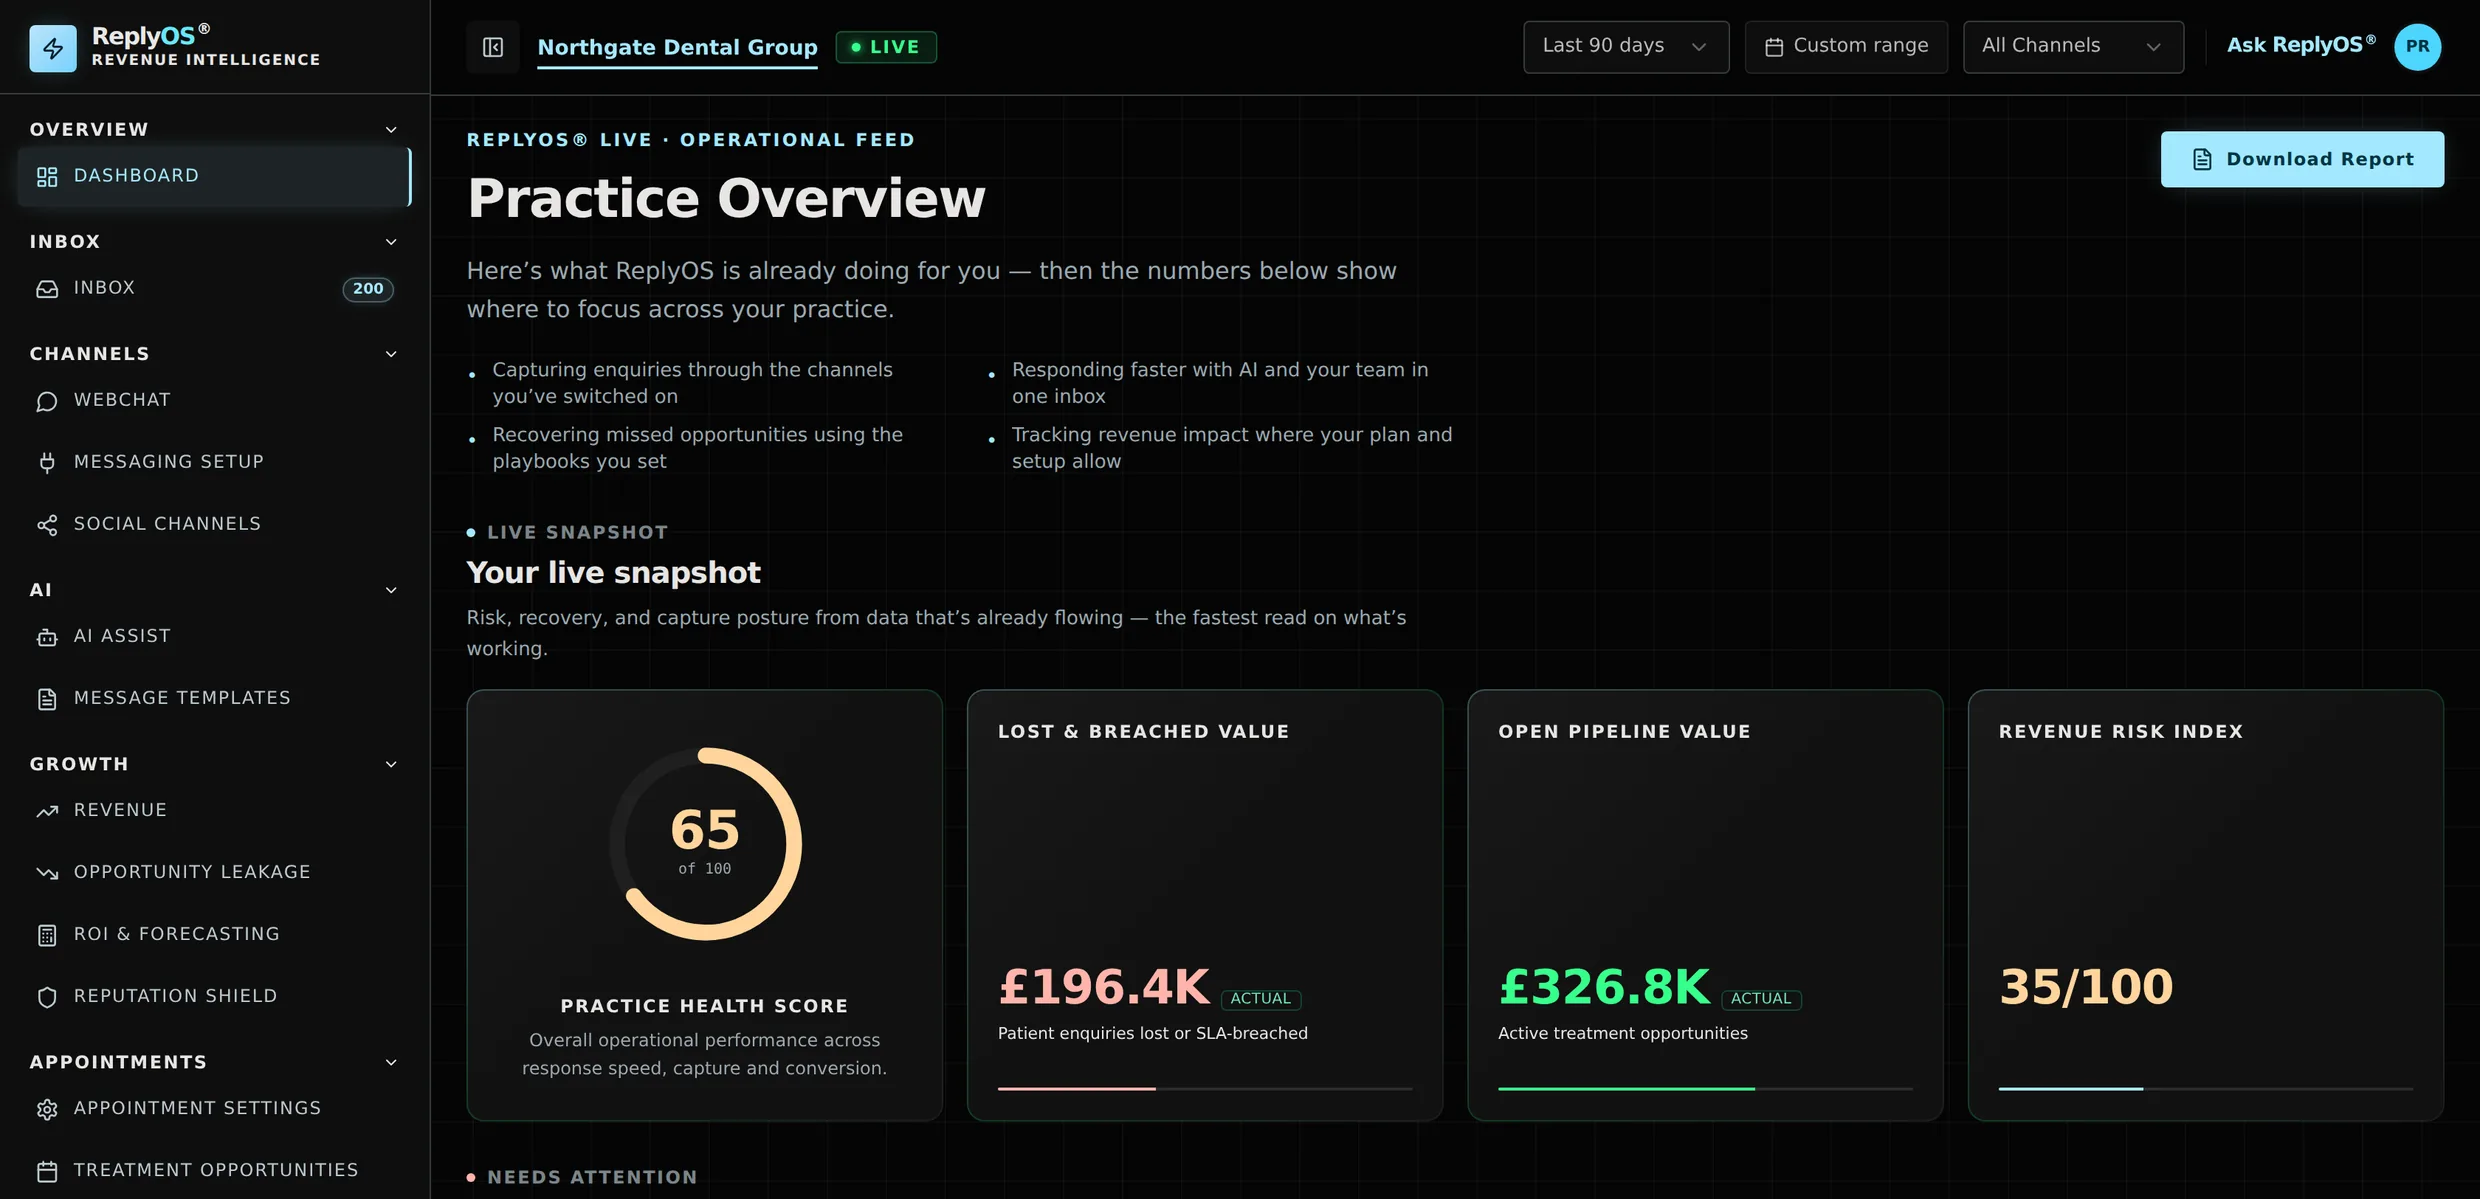Open Treatment Opportunities label
This screenshot has height=1199, width=2480.
tap(216, 1170)
